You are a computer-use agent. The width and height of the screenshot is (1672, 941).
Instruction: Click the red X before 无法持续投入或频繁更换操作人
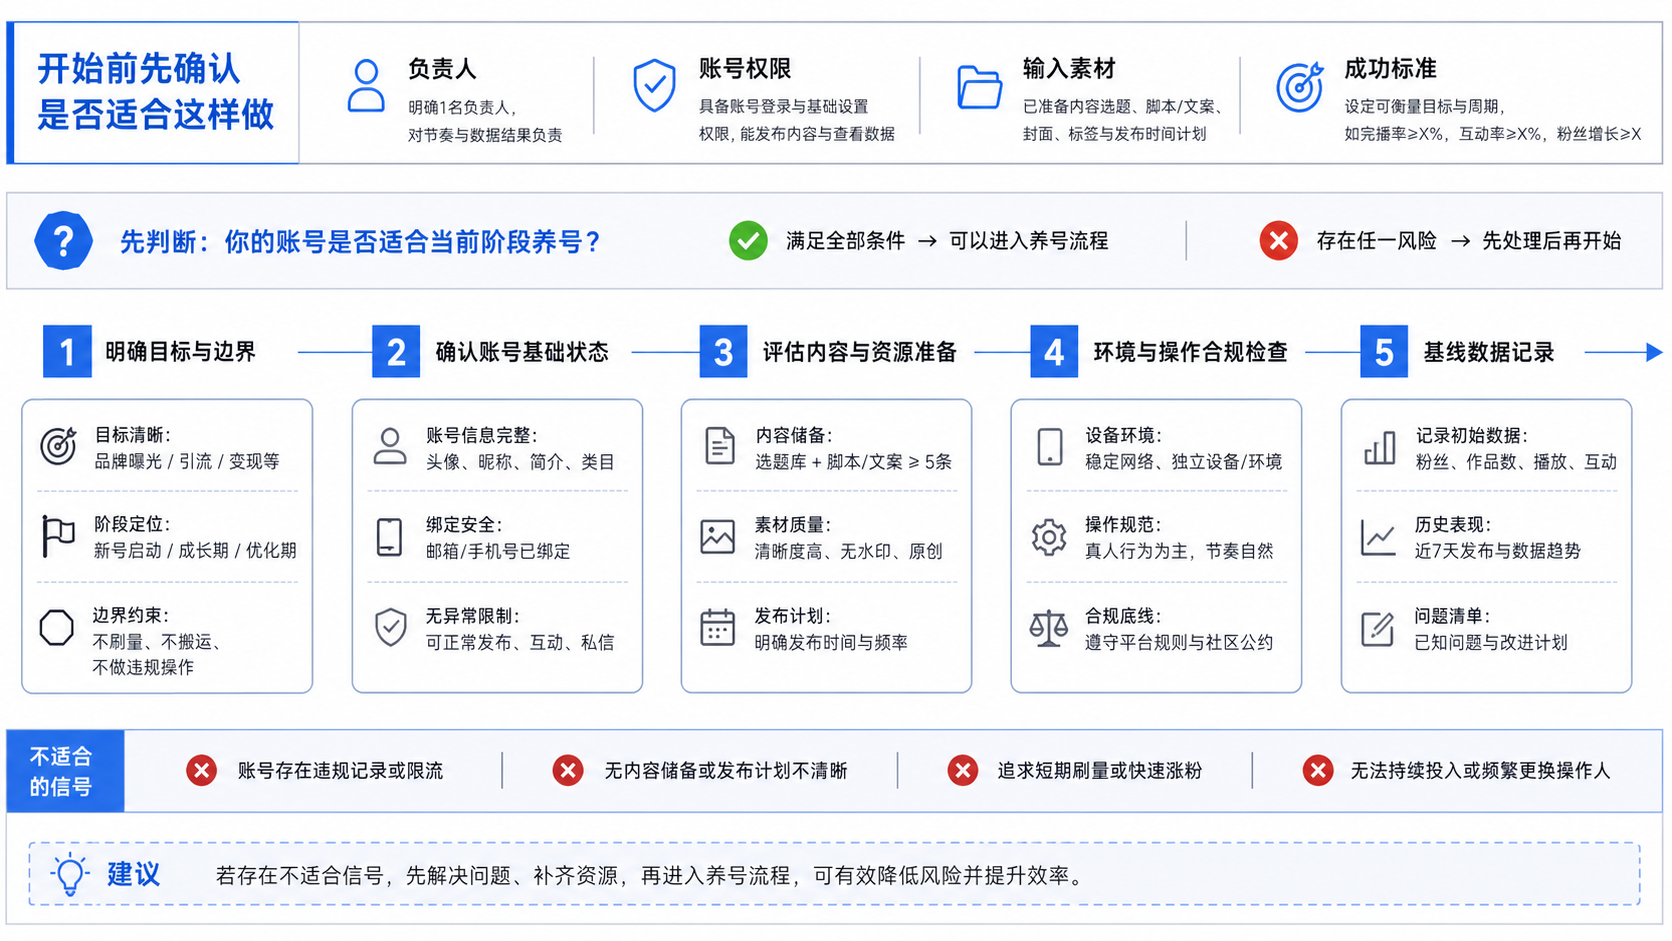pyautogui.click(x=1318, y=770)
